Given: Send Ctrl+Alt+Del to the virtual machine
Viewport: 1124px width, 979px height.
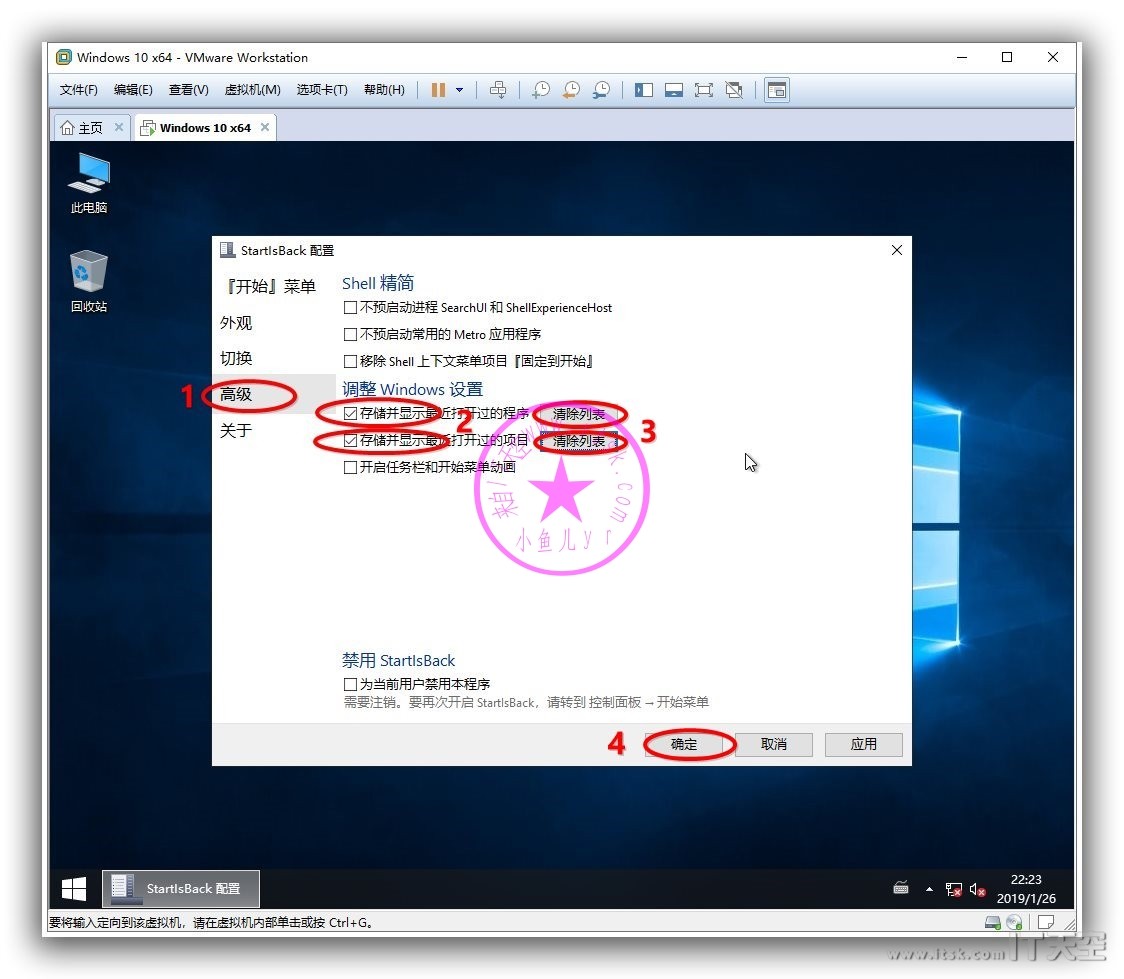Looking at the screenshot, I should (x=497, y=90).
